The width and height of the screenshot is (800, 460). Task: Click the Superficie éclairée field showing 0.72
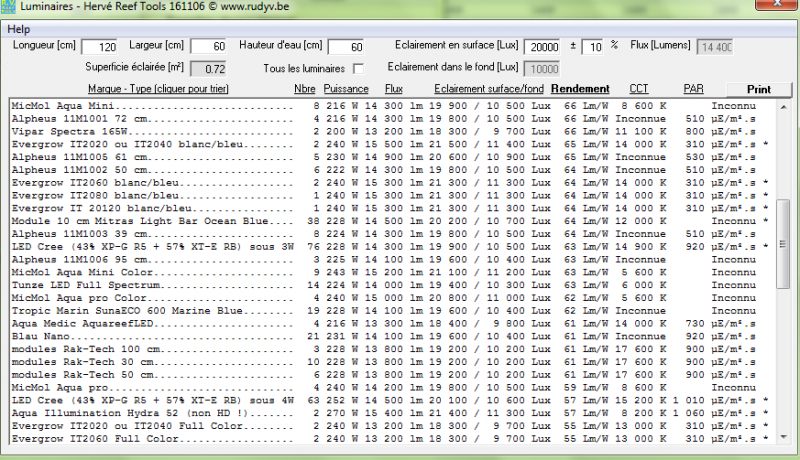pos(208,69)
